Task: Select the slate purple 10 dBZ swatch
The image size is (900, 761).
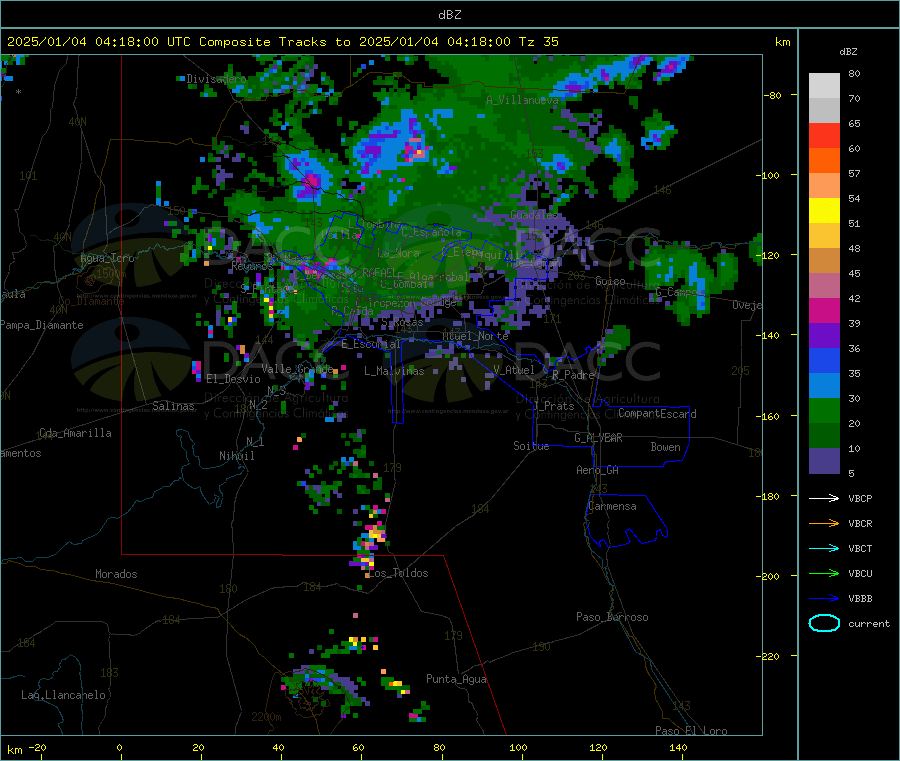Action: pos(824,461)
